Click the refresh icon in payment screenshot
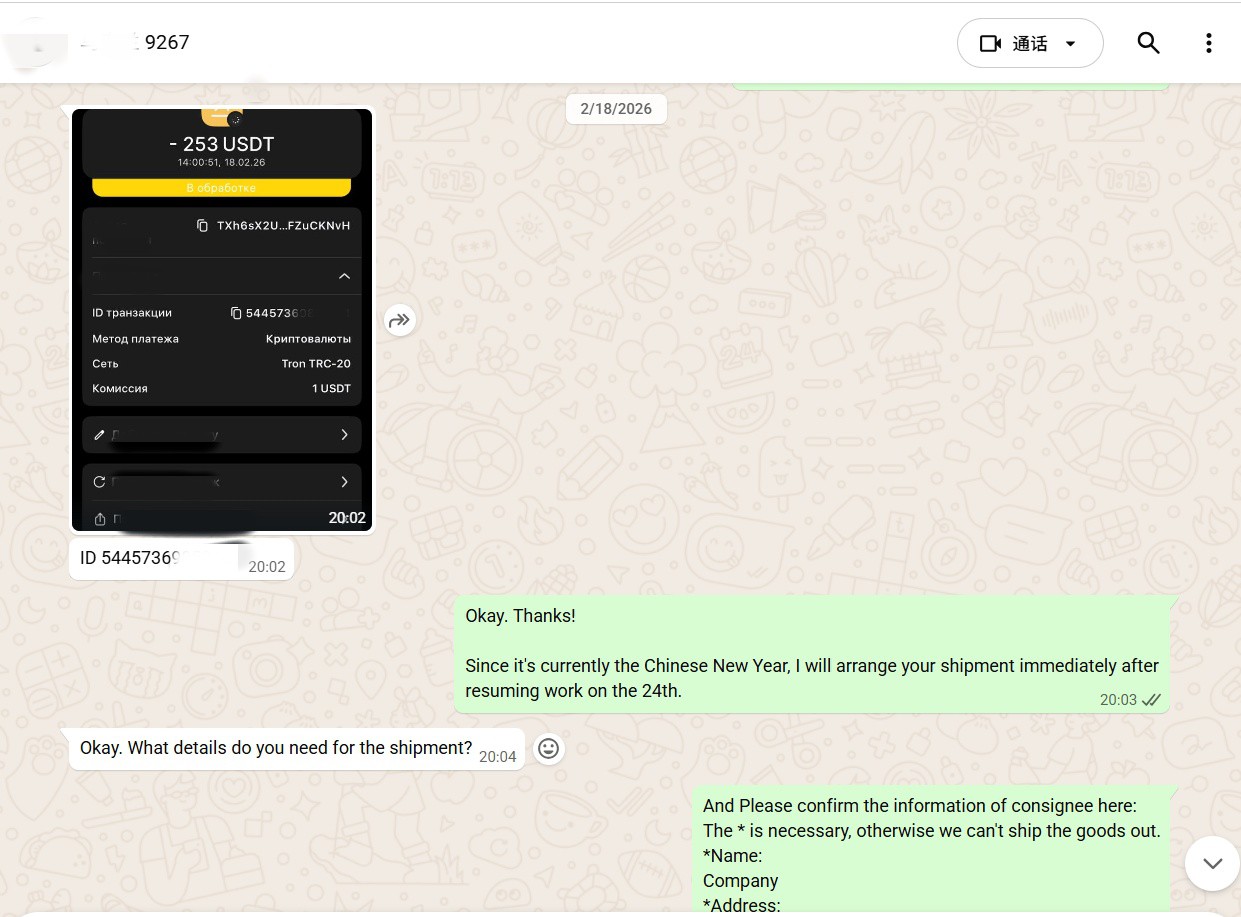 tap(99, 482)
